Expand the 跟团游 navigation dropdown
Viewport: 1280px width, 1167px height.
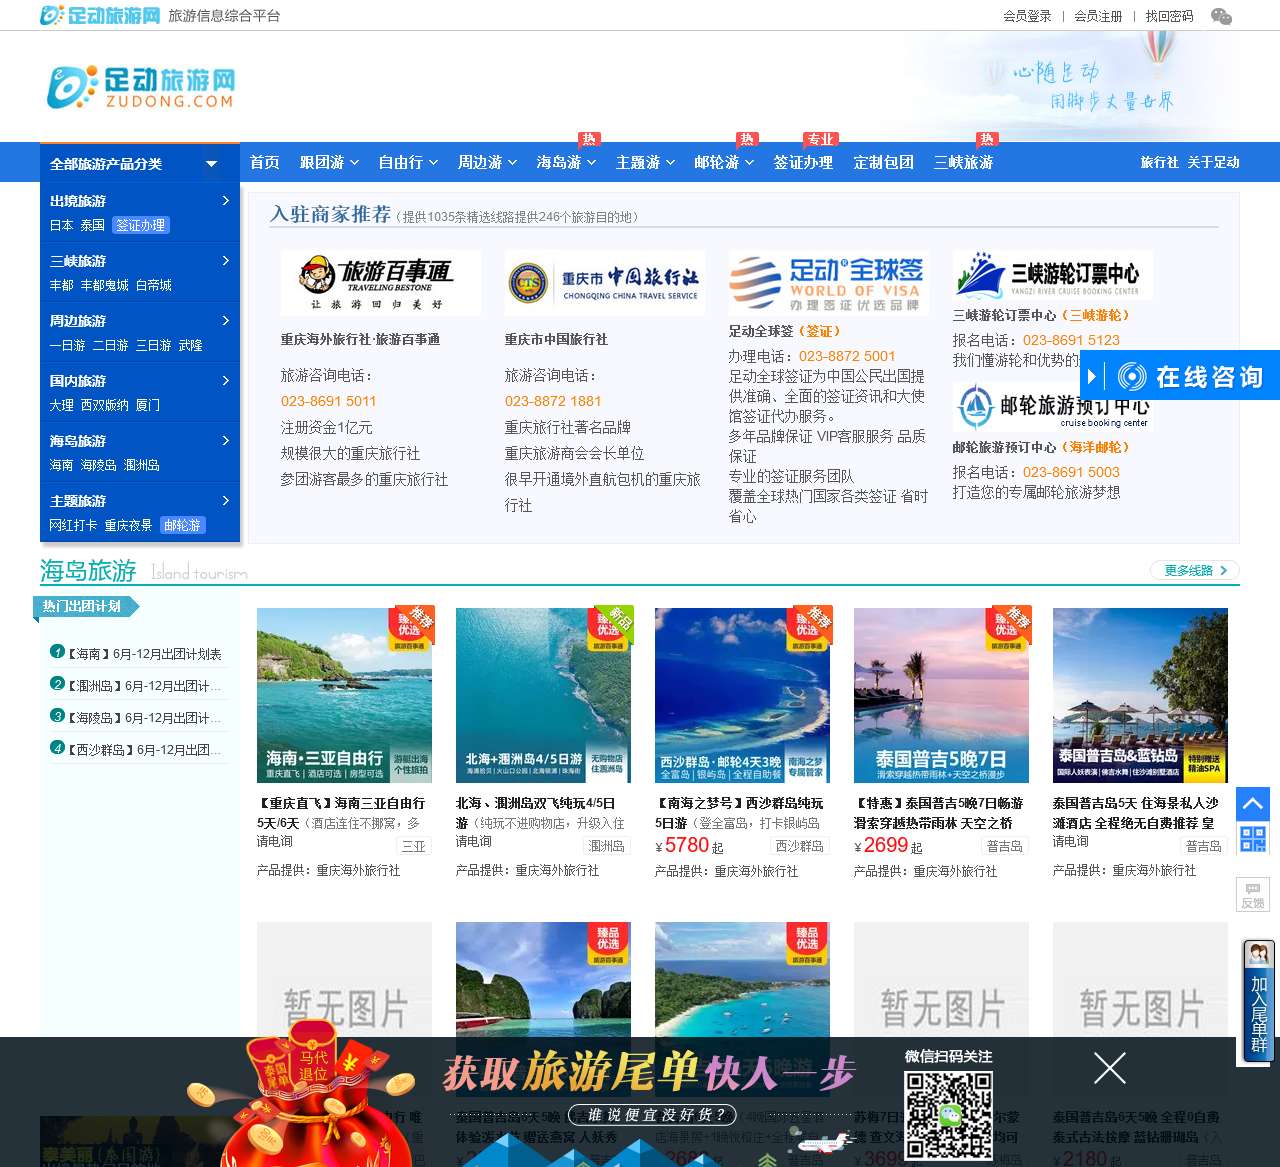(328, 162)
